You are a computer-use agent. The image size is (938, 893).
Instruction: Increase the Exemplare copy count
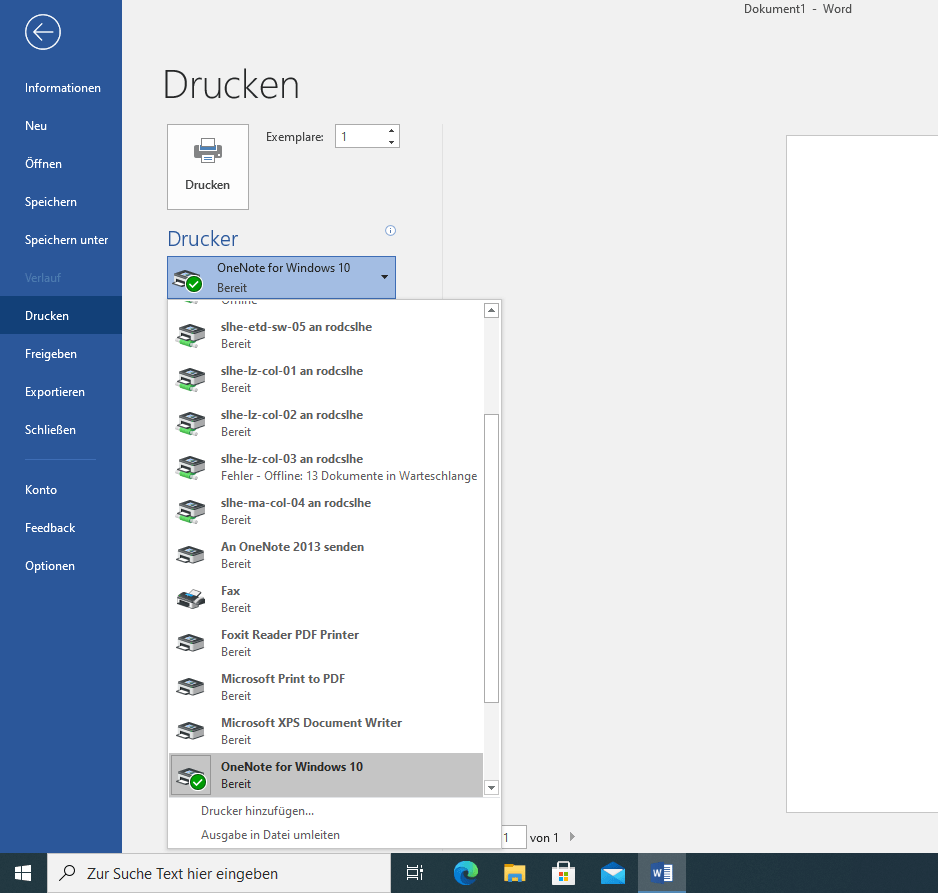pos(391,131)
